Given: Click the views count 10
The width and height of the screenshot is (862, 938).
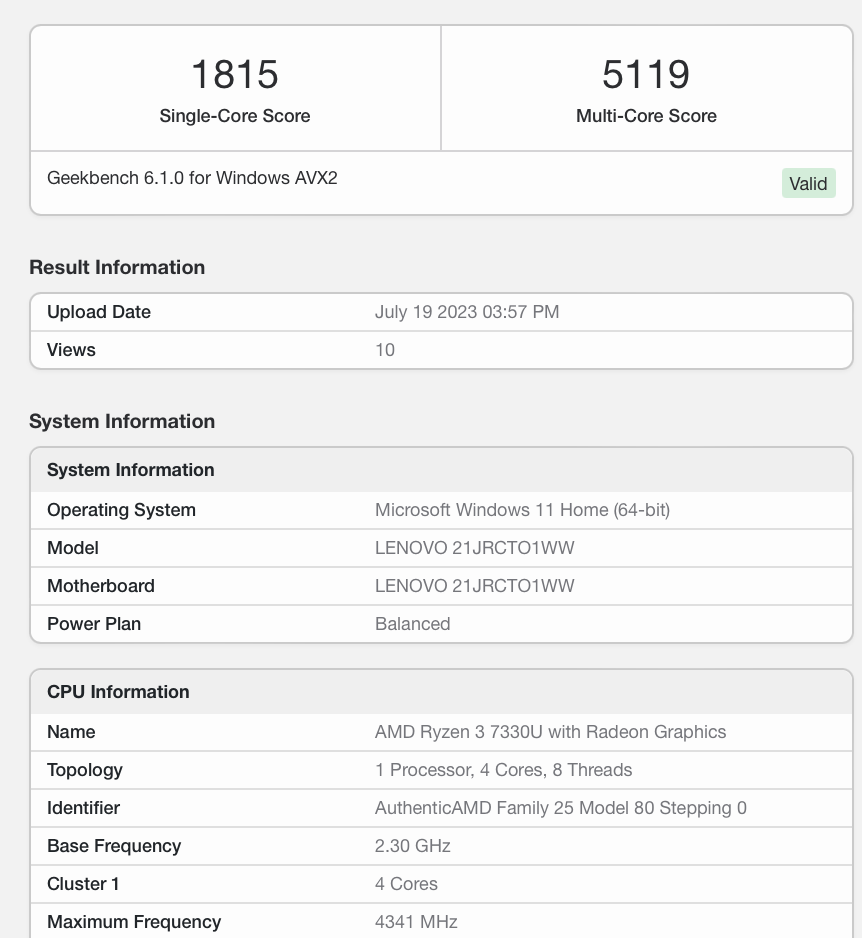Looking at the screenshot, I should point(385,350).
